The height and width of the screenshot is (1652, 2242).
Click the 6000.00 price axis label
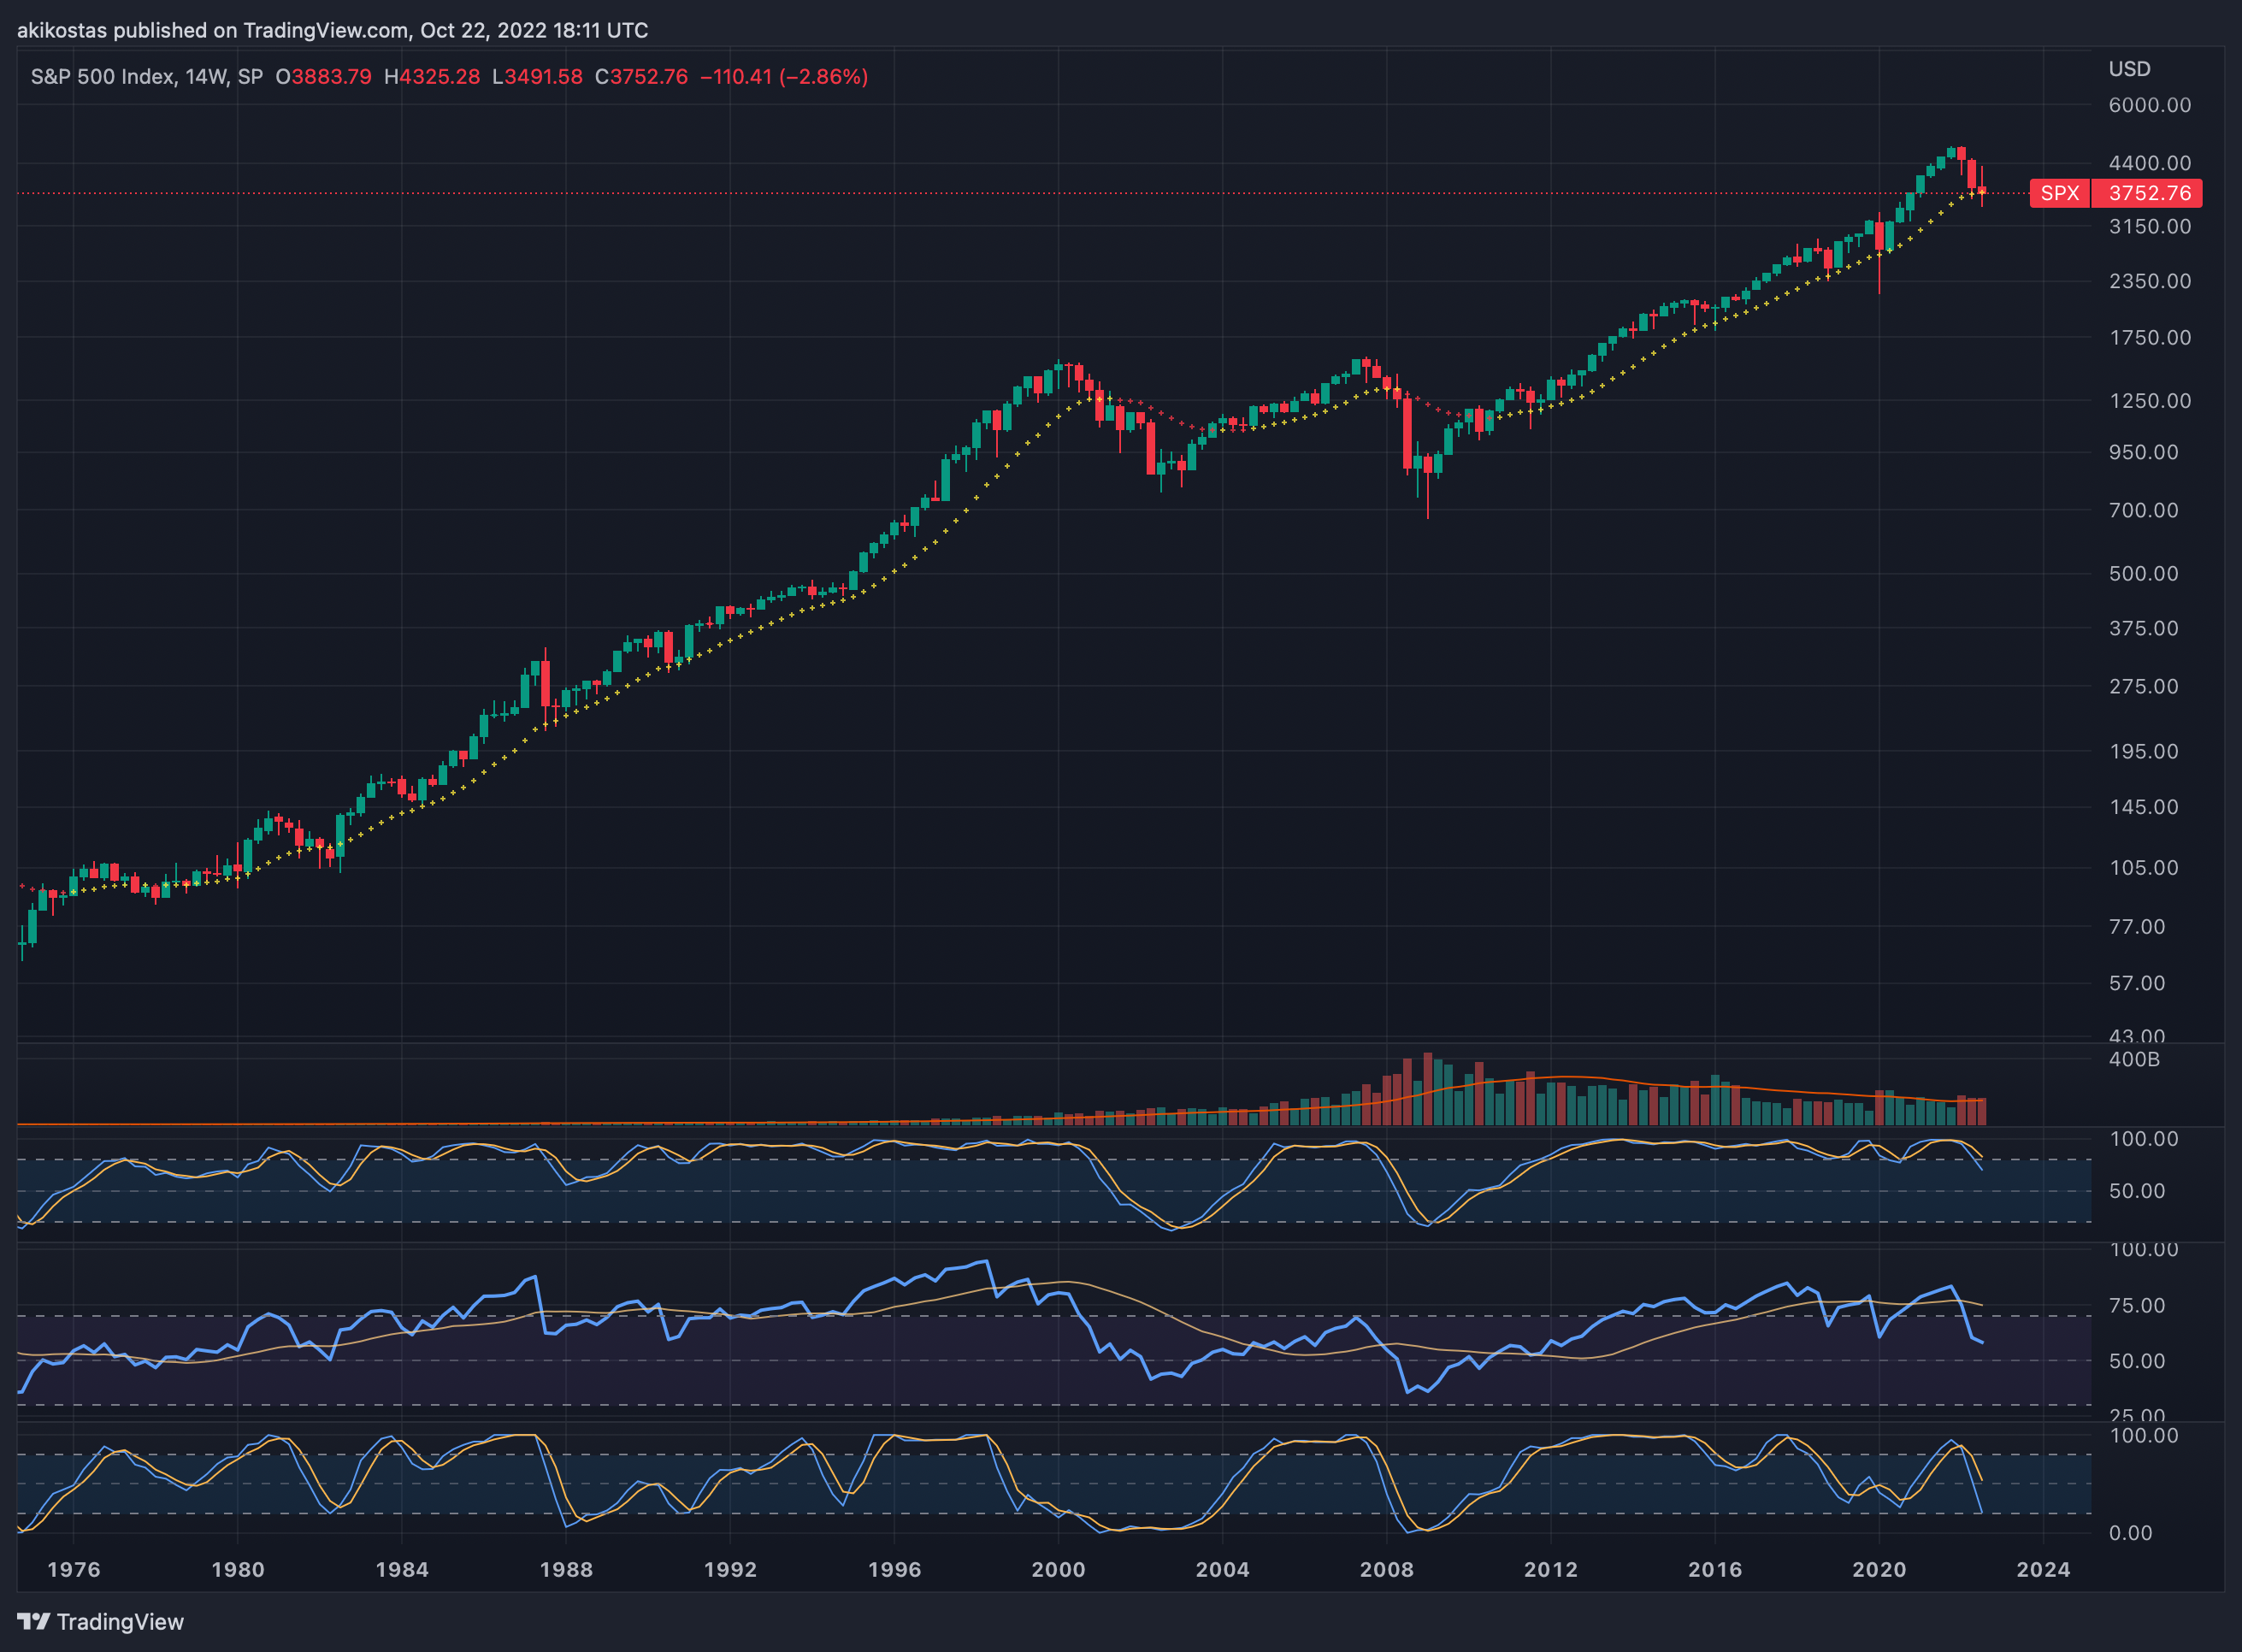pos(2149,105)
